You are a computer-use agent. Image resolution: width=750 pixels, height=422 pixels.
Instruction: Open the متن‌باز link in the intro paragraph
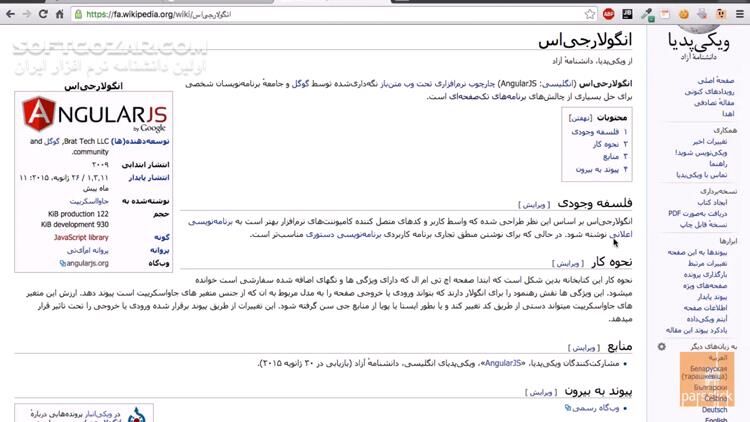391,84
